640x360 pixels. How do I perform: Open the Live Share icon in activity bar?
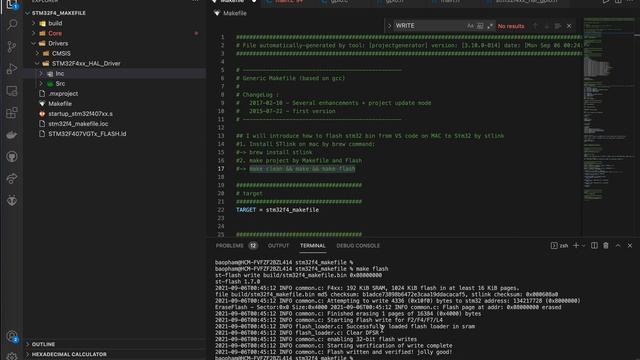12,178
